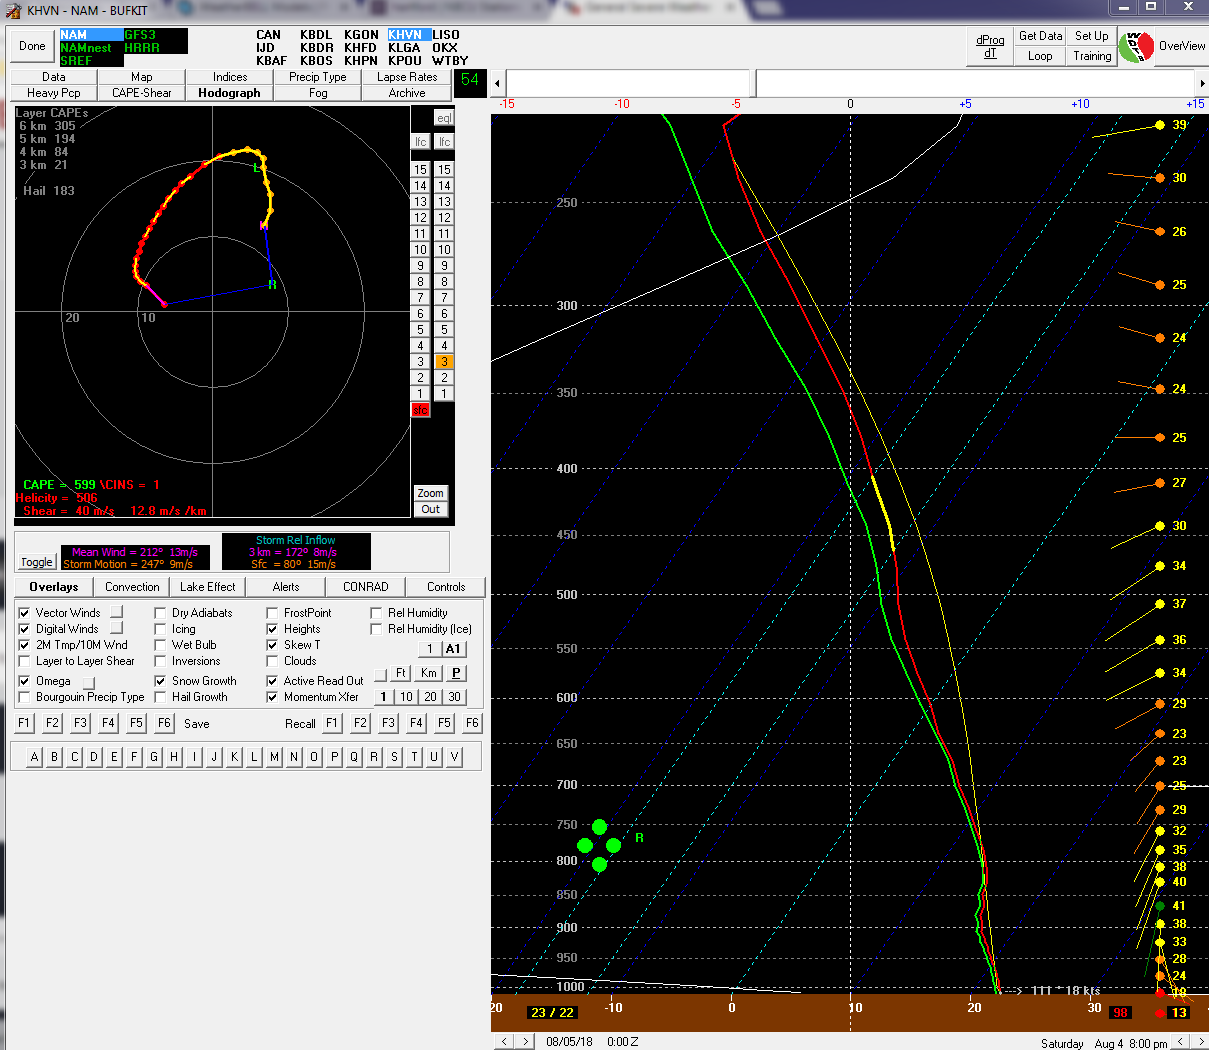Screen dimensions: 1209x1050
Task: Click letter key A in preset row
Action: tap(34, 757)
